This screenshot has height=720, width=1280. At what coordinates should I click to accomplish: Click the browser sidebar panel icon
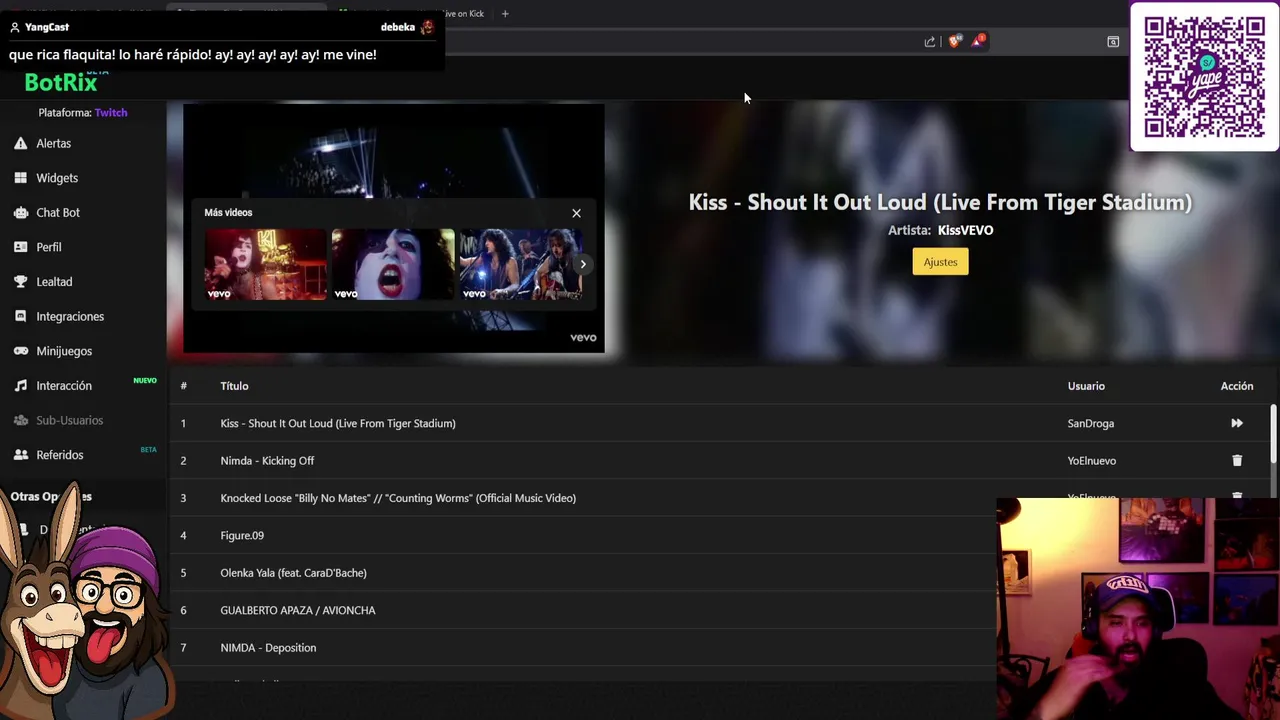point(1113,42)
